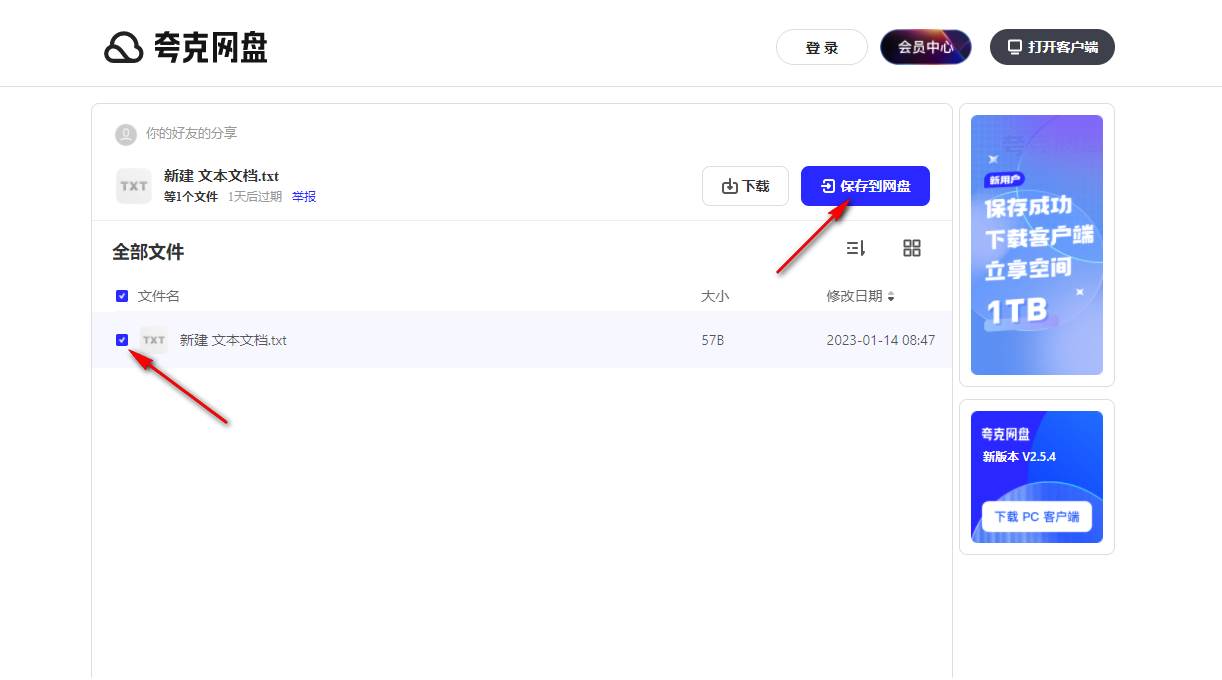Screen dimensions: 1222x680
Task: Click 保存到网盘 button
Action: [x=865, y=186]
